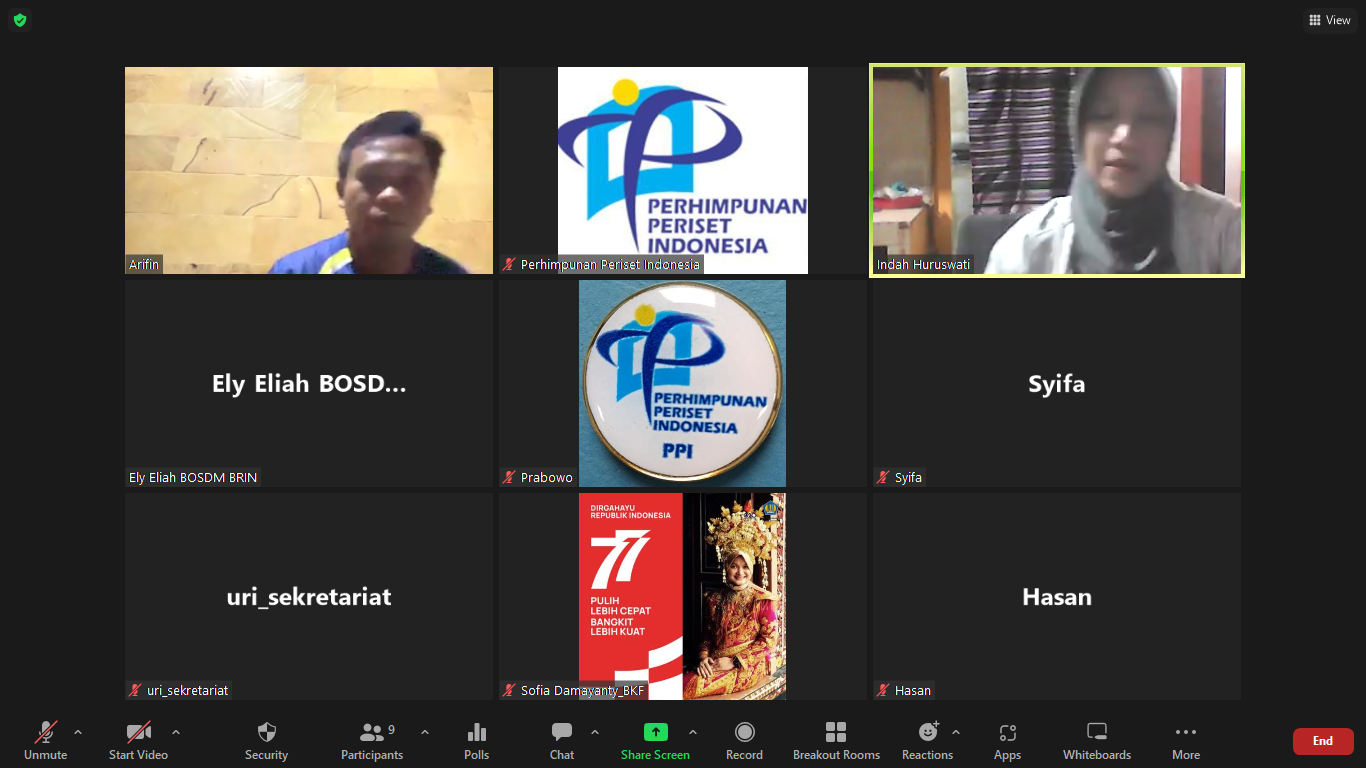Click the Indah Huruswati name label
This screenshot has height=768, width=1366.
[x=923, y=265]
